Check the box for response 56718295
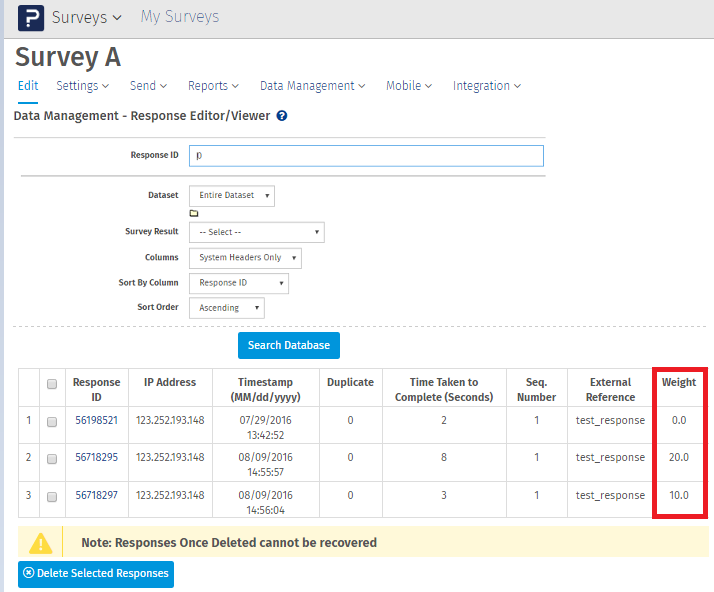714x592 pixels. (52, 458)
